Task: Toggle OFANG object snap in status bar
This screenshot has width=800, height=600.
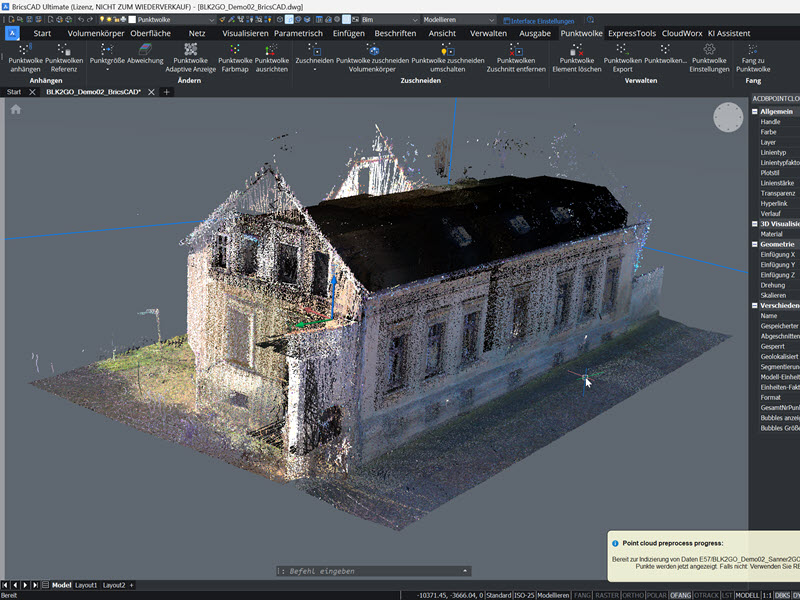Action: point(680,595)
